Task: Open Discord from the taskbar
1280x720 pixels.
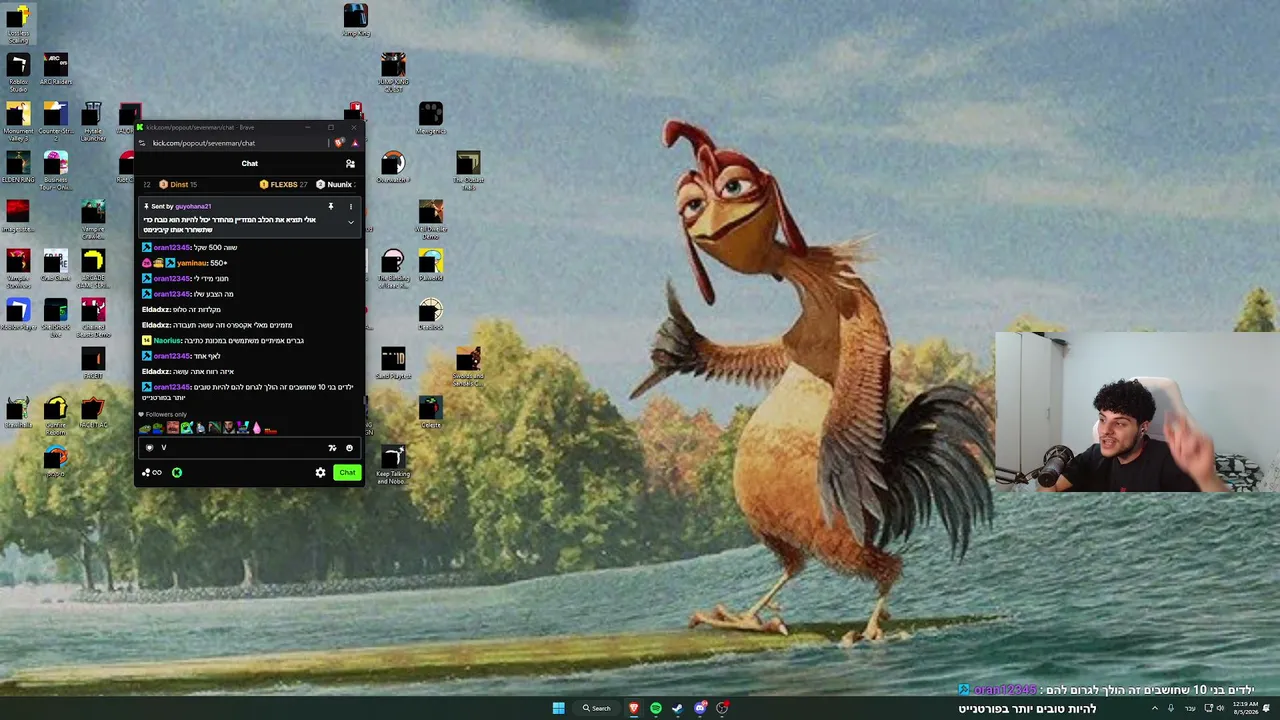Action: coord(700,708)
